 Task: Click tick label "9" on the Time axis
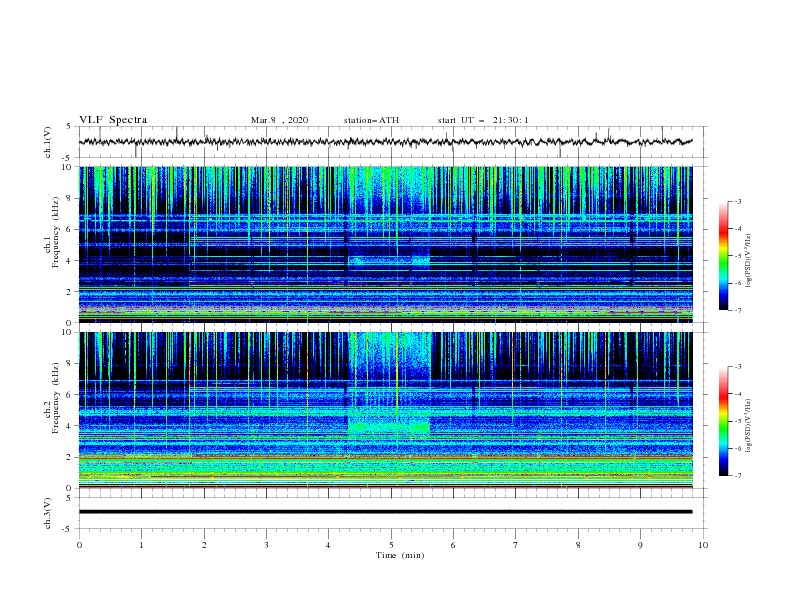[x=640, y=545]
